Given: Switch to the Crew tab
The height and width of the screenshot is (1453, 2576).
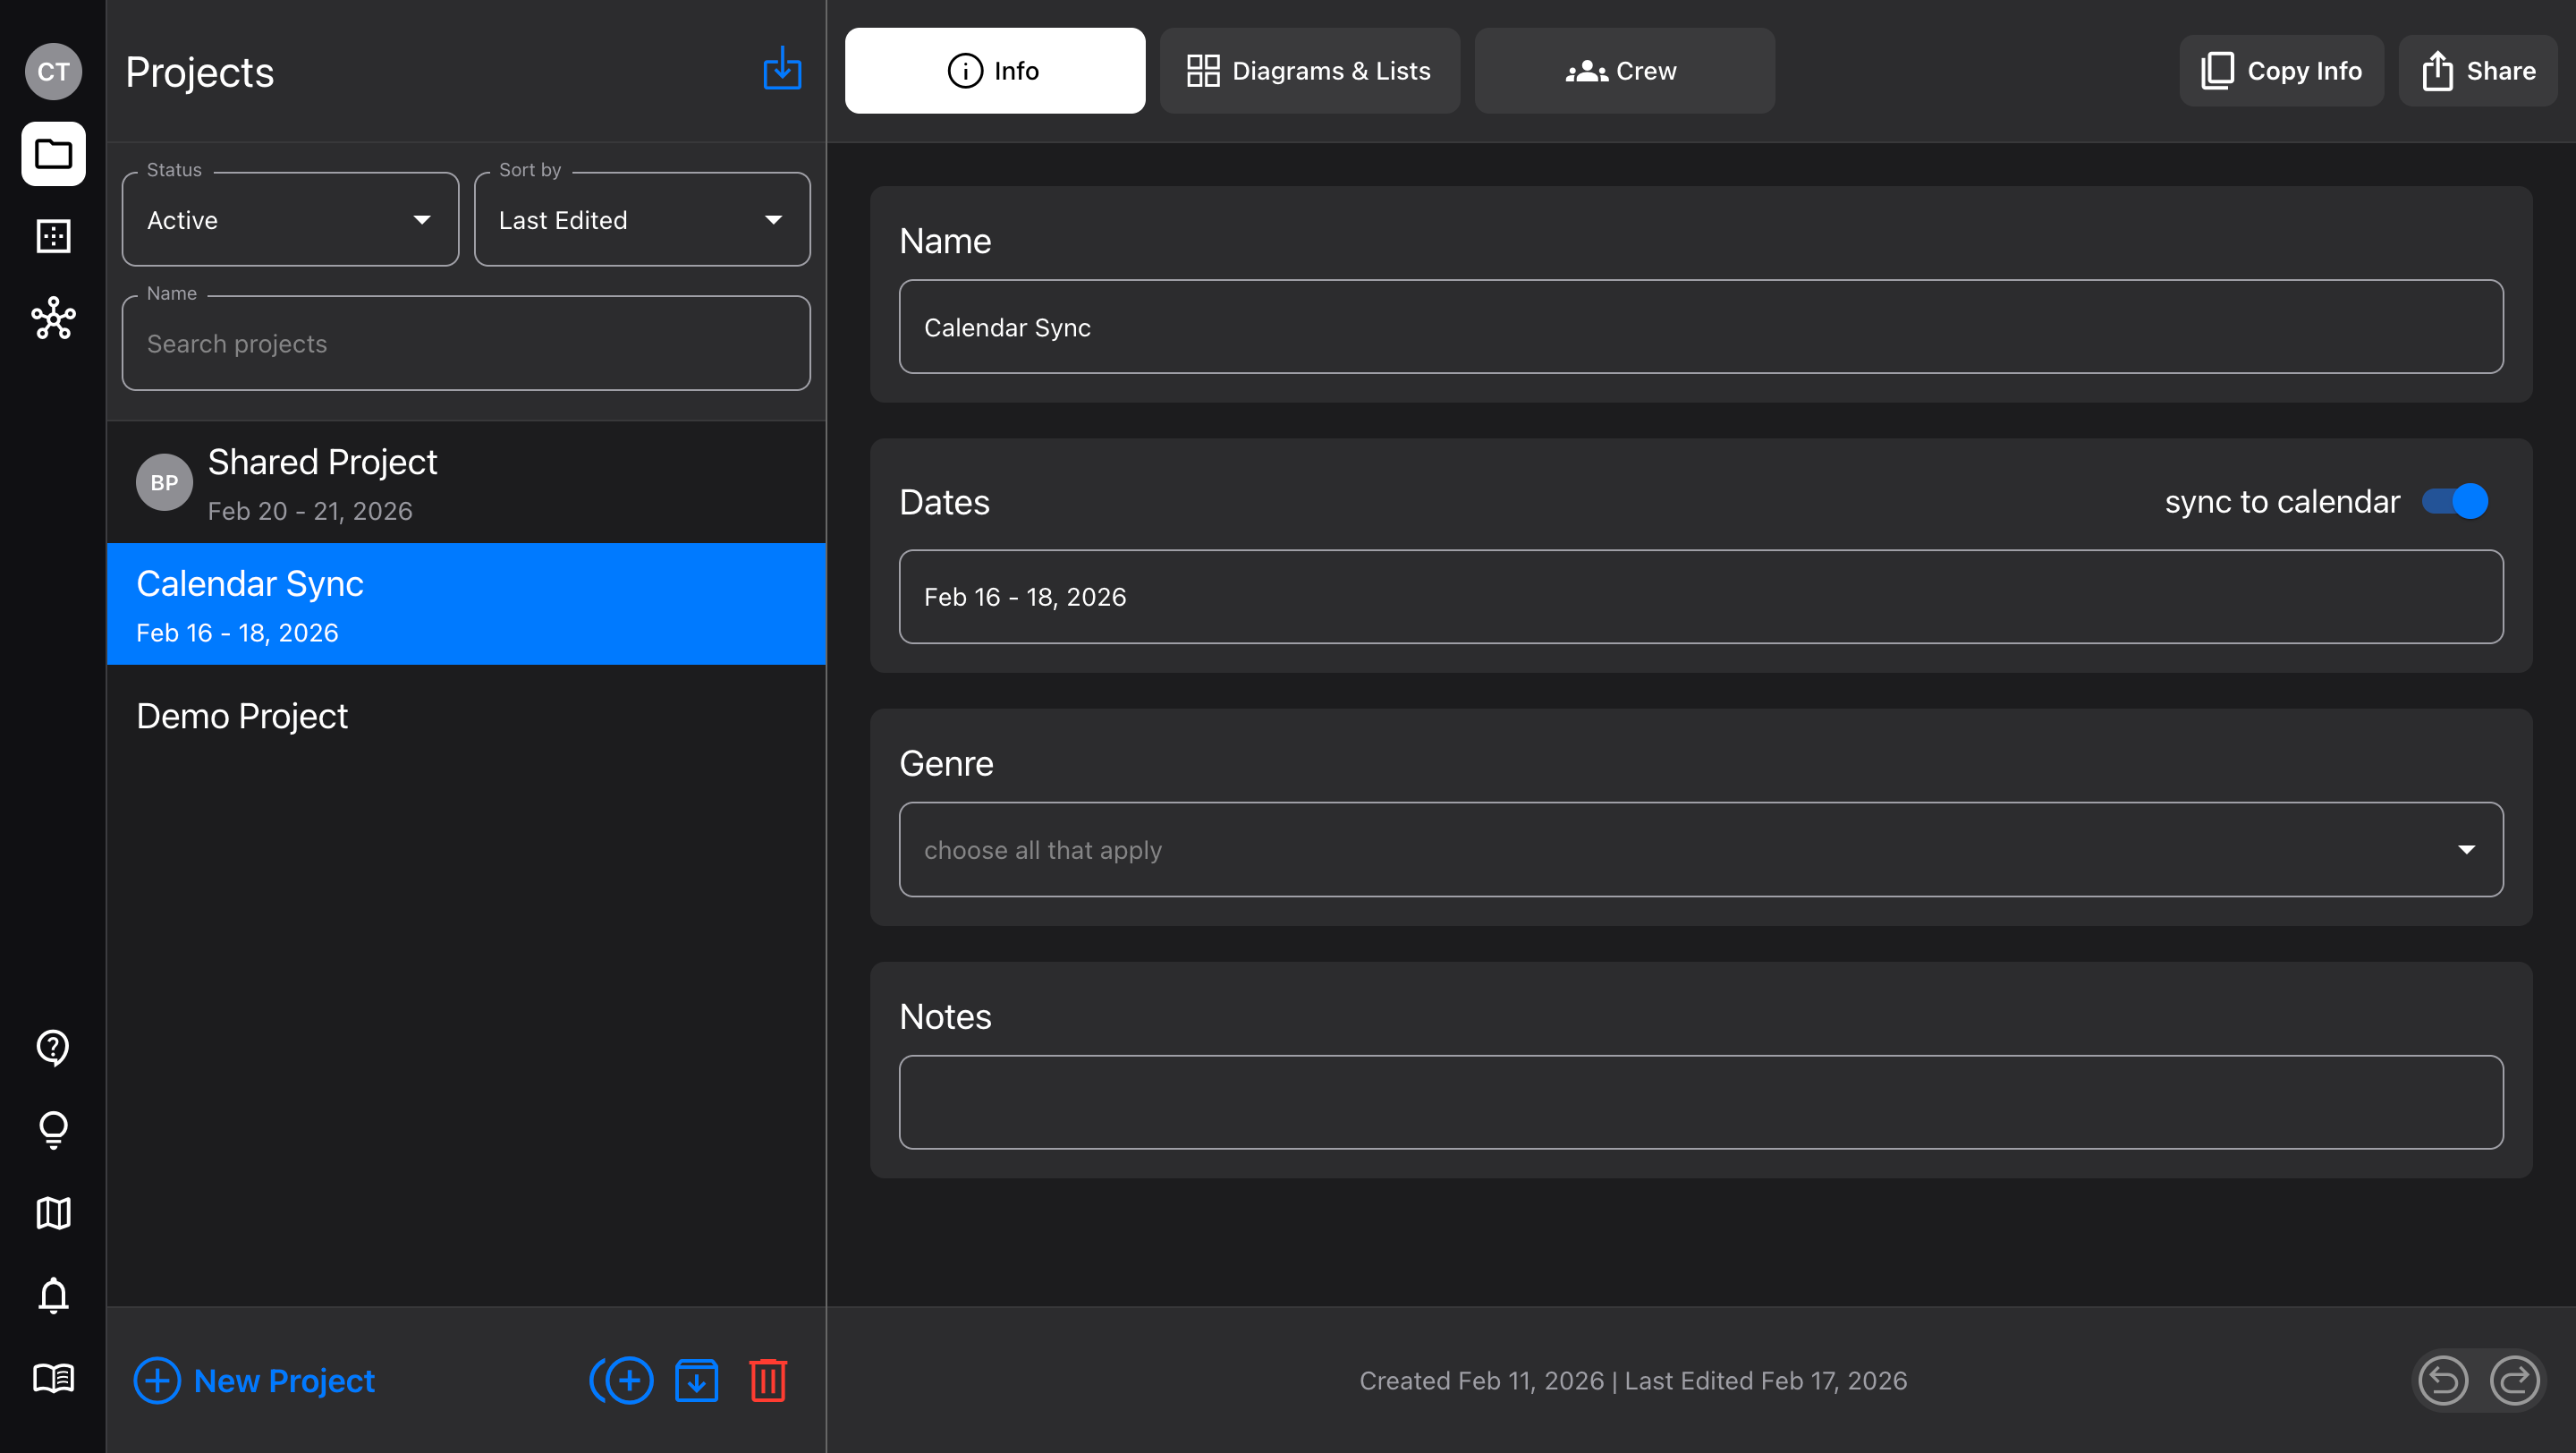Looking at the screenshot, I should point(1623,71).
